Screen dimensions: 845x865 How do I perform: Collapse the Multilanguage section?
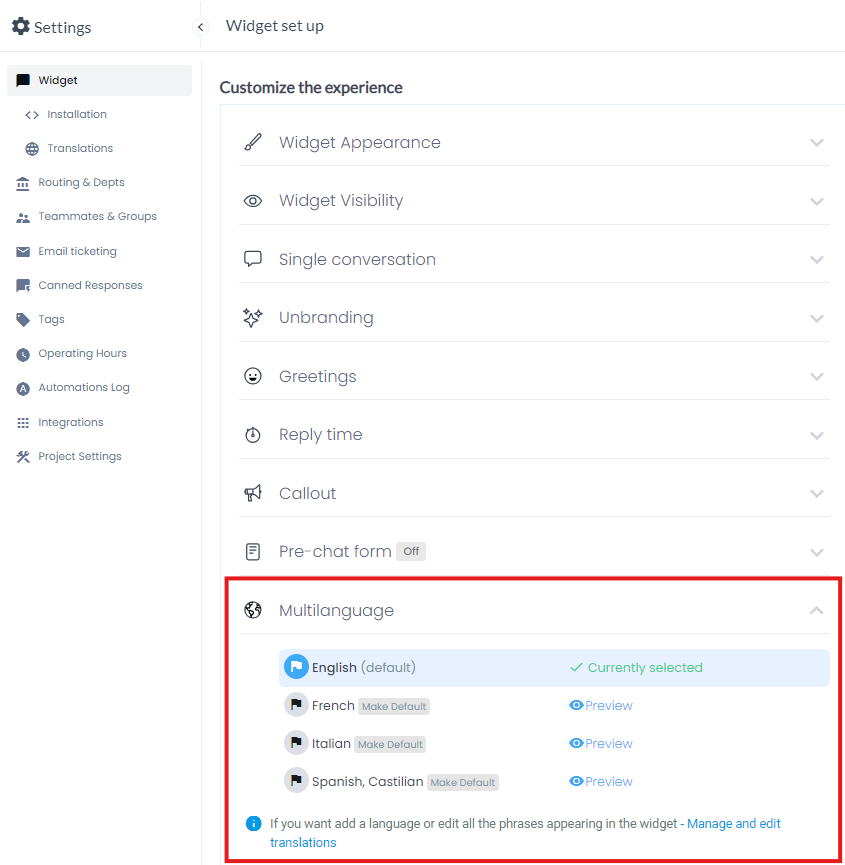point(817,611)
